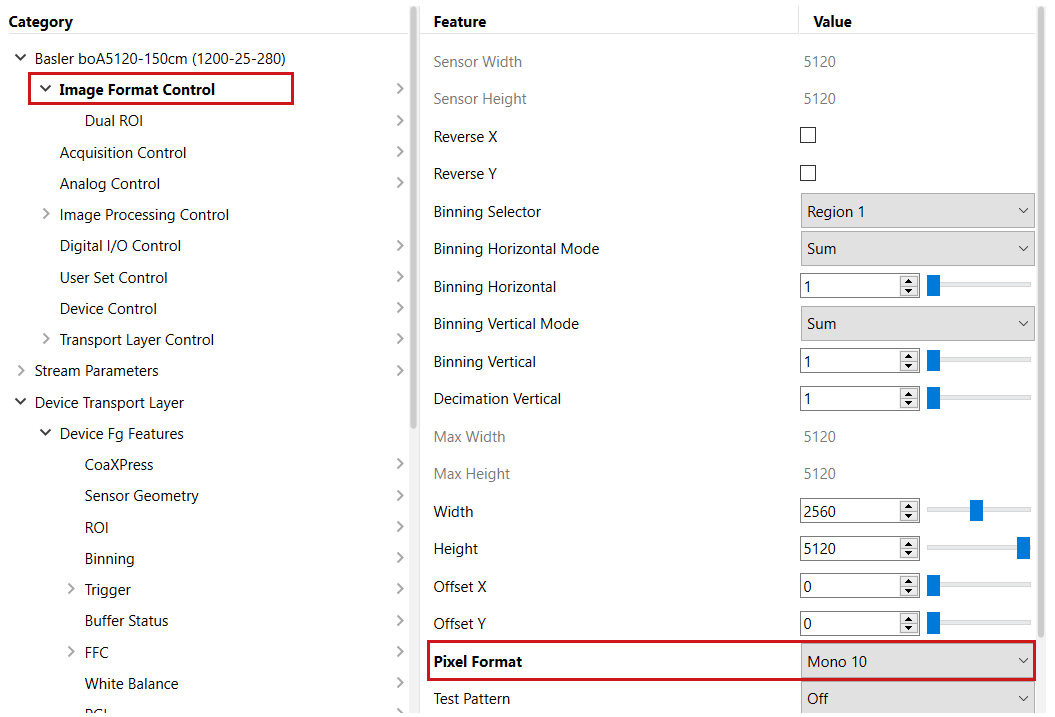
Task: Click the feature list vertical scrollbar
Action: pos(1042,322)
